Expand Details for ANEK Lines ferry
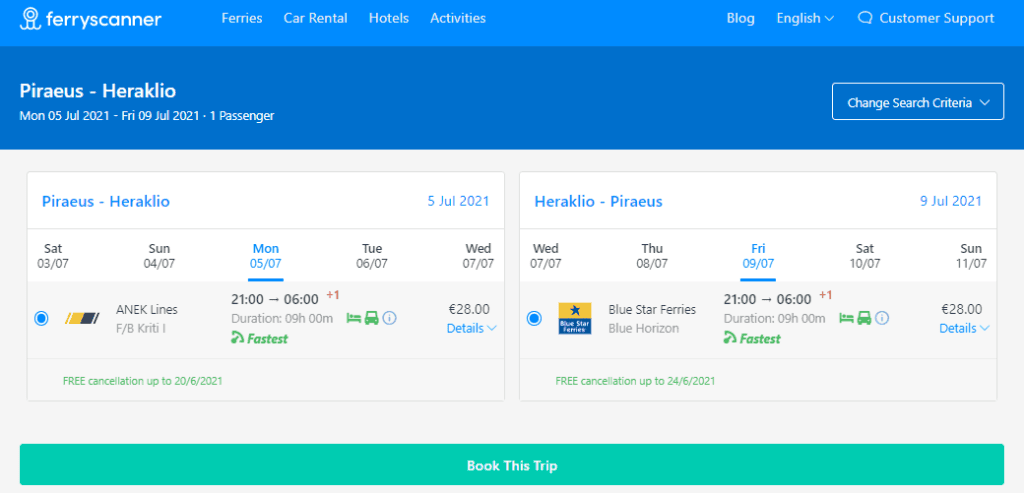 [471, 328]
